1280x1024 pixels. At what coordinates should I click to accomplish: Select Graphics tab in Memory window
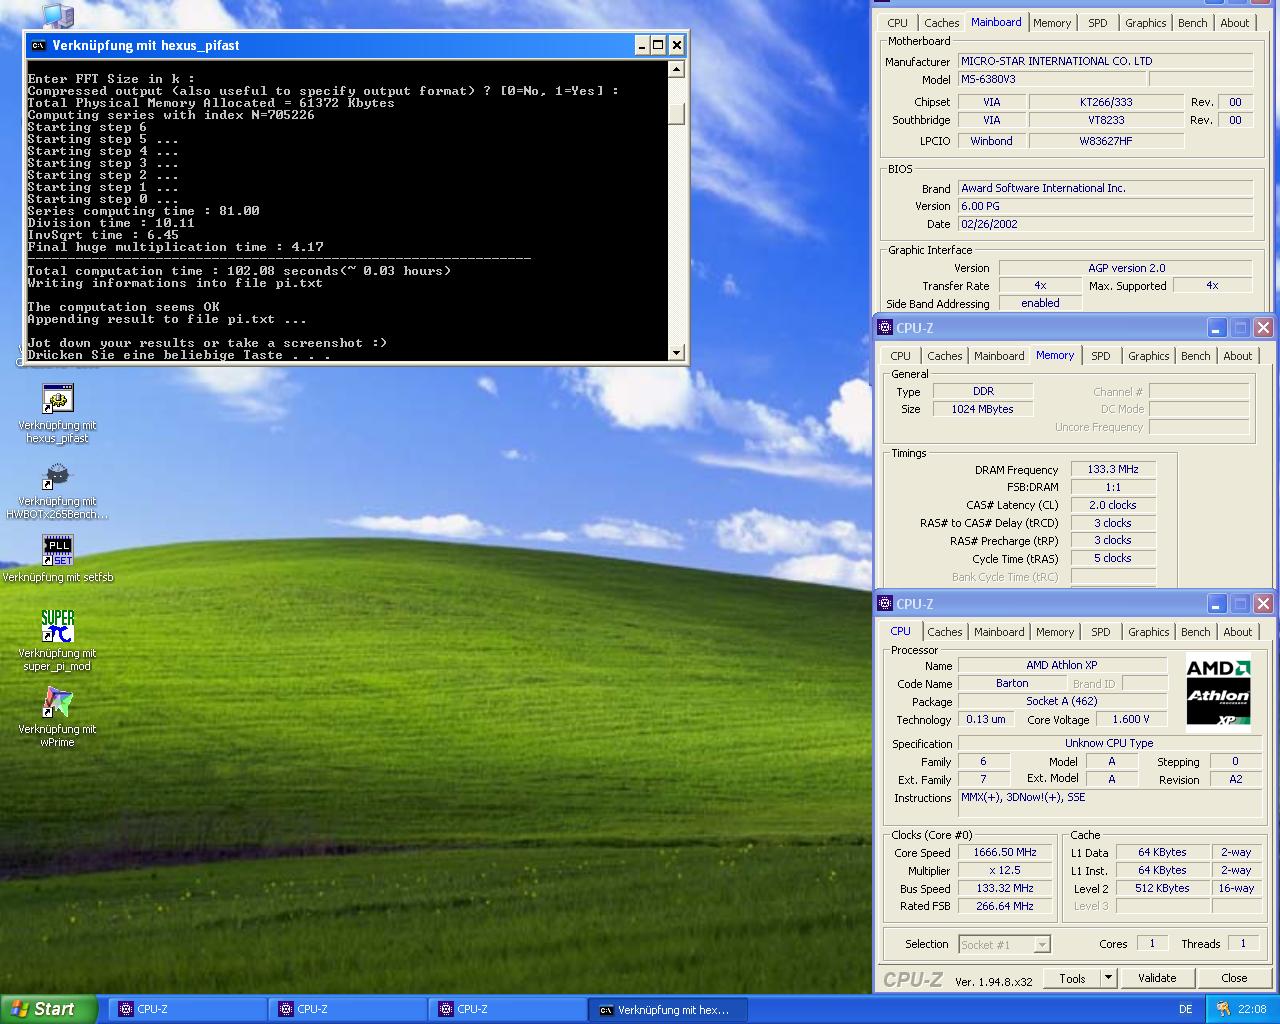point(1148,356)
